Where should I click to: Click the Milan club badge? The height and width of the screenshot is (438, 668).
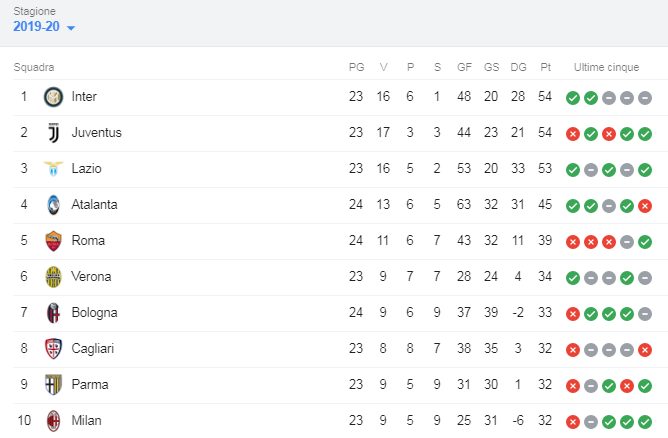53,421
